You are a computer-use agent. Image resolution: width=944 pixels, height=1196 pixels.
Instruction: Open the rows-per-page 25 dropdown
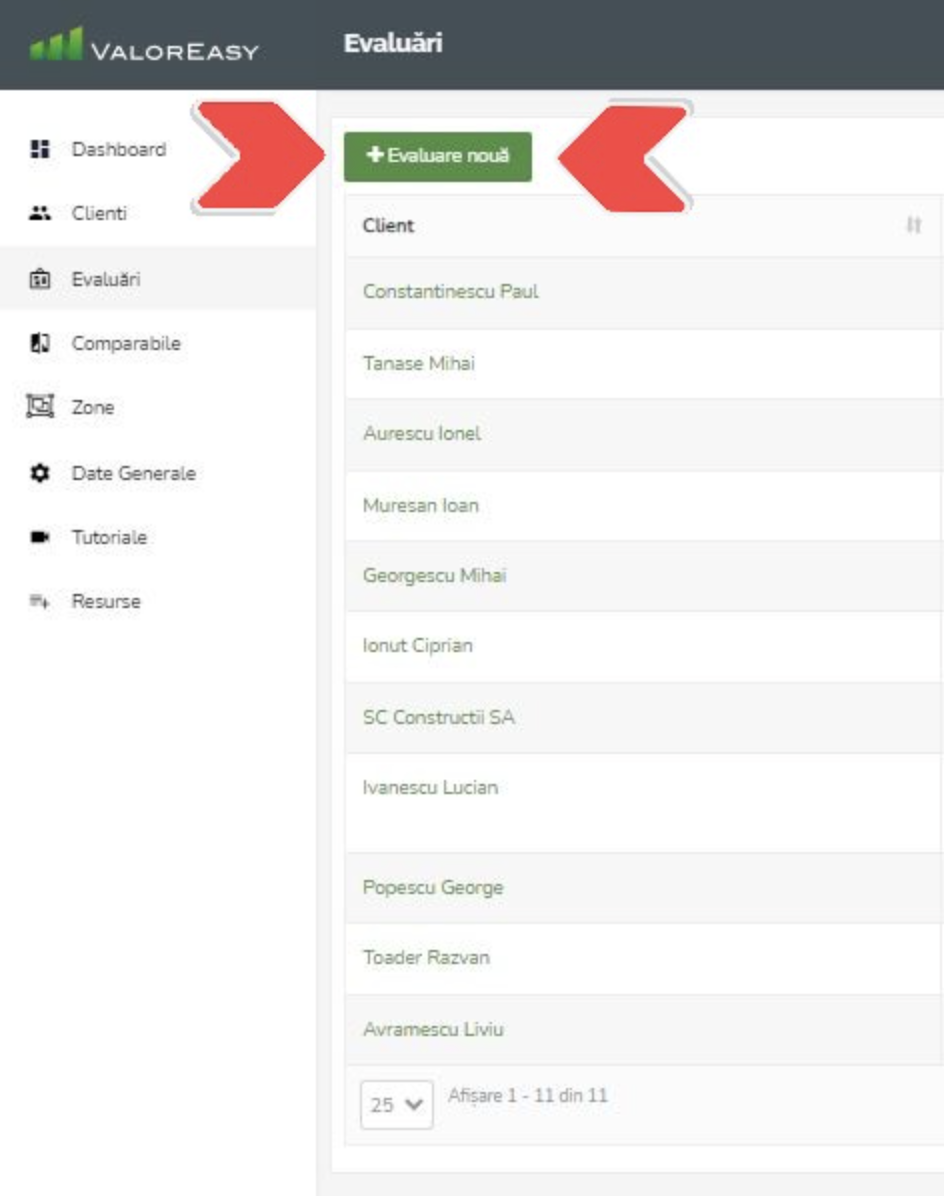click(396, 1105)
